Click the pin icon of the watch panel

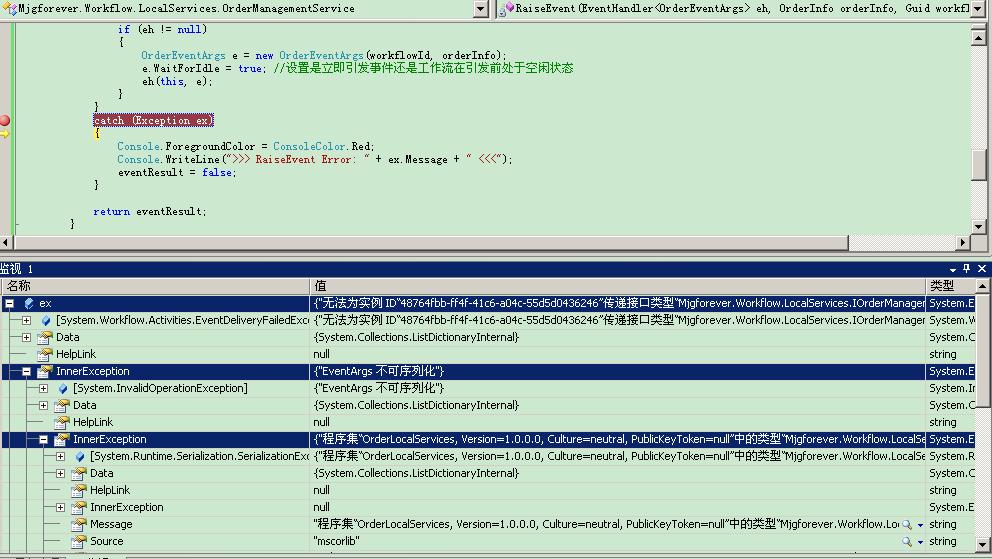pyautogui.click(x=967, y=269)
